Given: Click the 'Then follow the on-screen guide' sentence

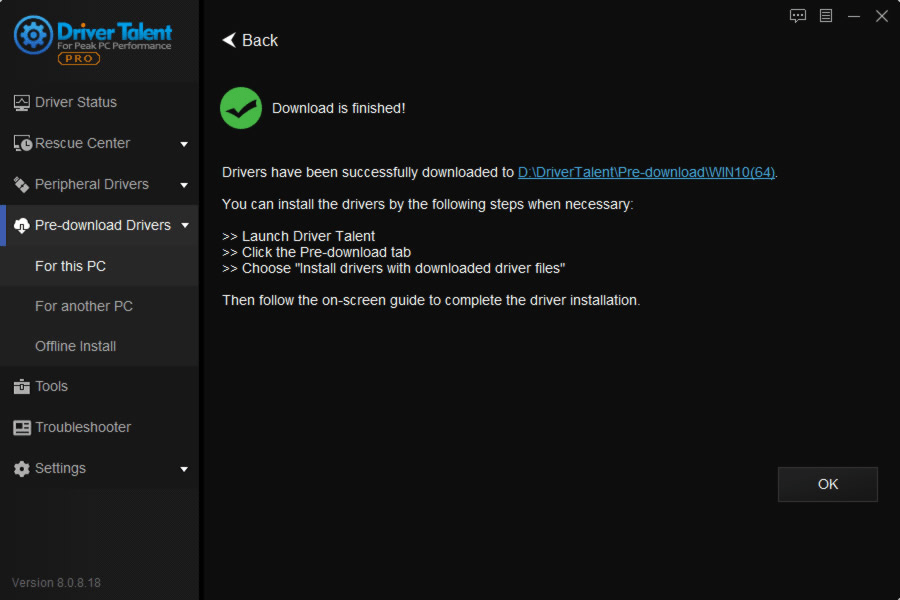Looking at the screenshot, I should [x=431, y=300].
